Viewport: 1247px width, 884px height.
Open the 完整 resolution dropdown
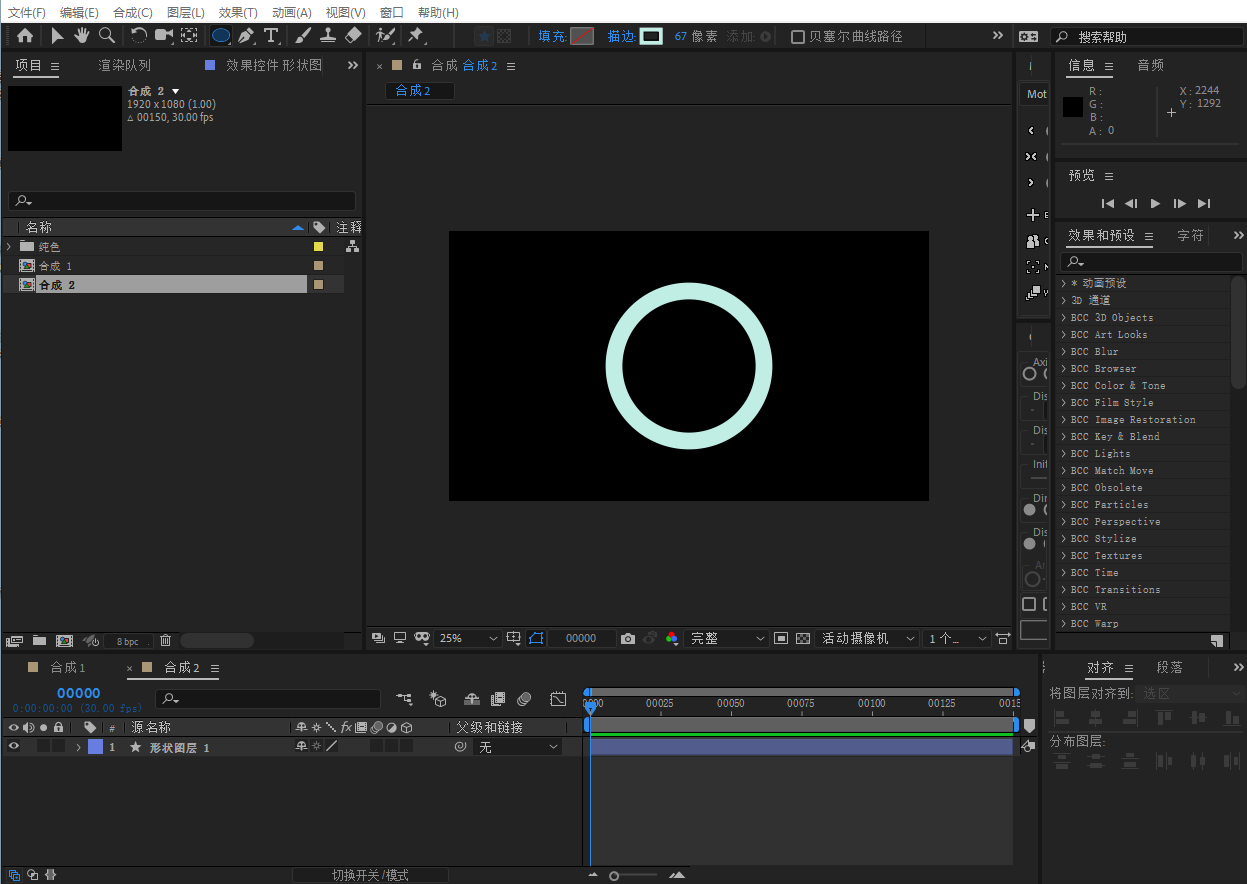pos(726,638)
